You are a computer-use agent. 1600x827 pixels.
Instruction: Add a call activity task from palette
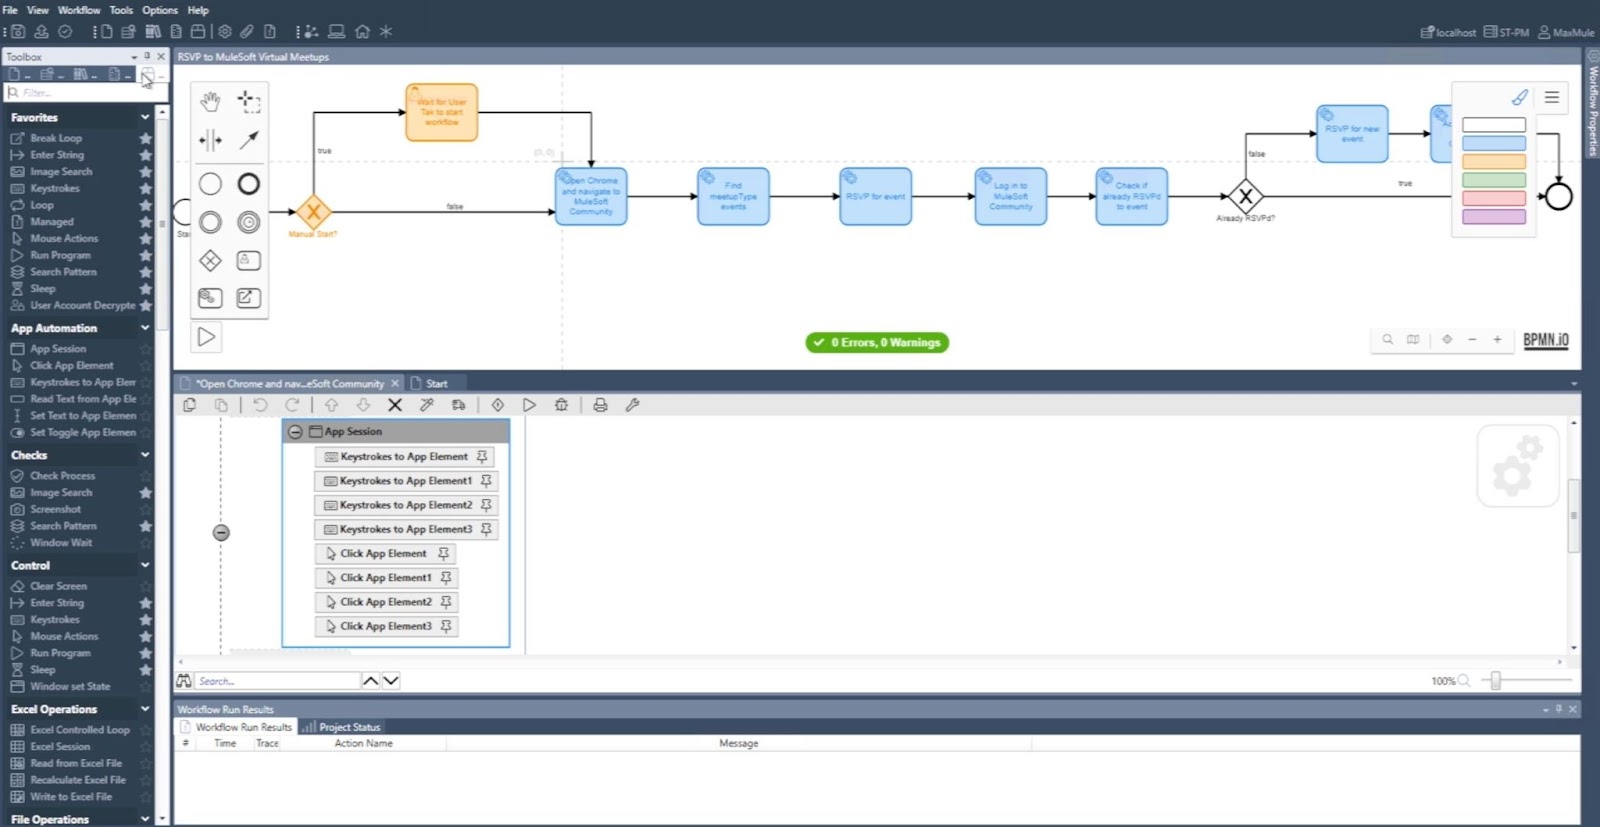(x=248, y=298)
